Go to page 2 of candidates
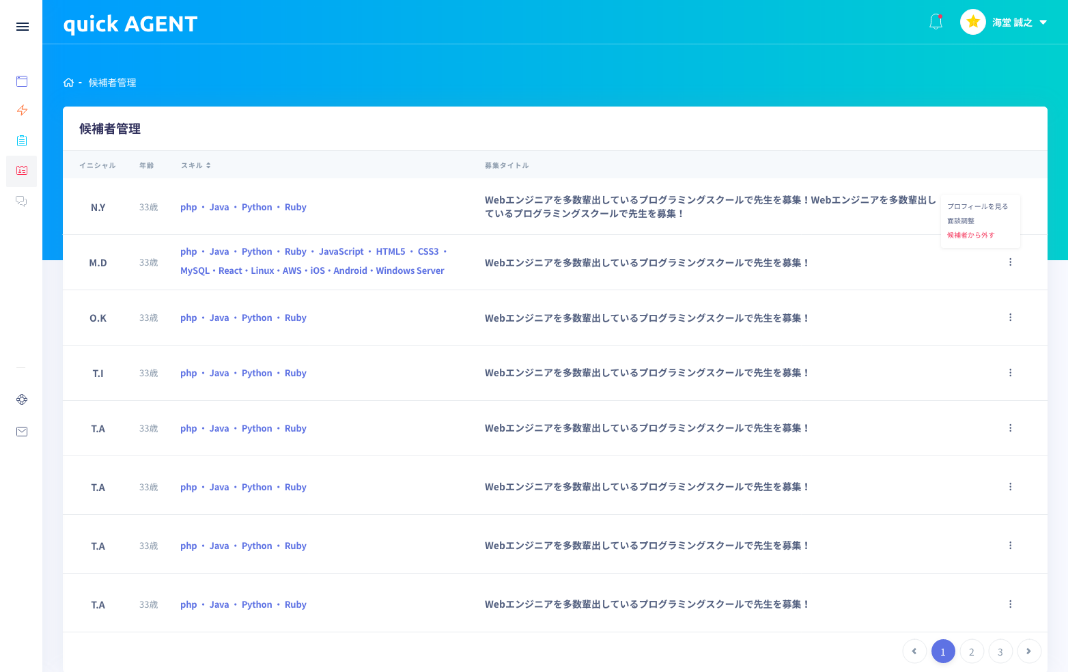The height and width of the screenshot is (672, 1068). [971, 652]
